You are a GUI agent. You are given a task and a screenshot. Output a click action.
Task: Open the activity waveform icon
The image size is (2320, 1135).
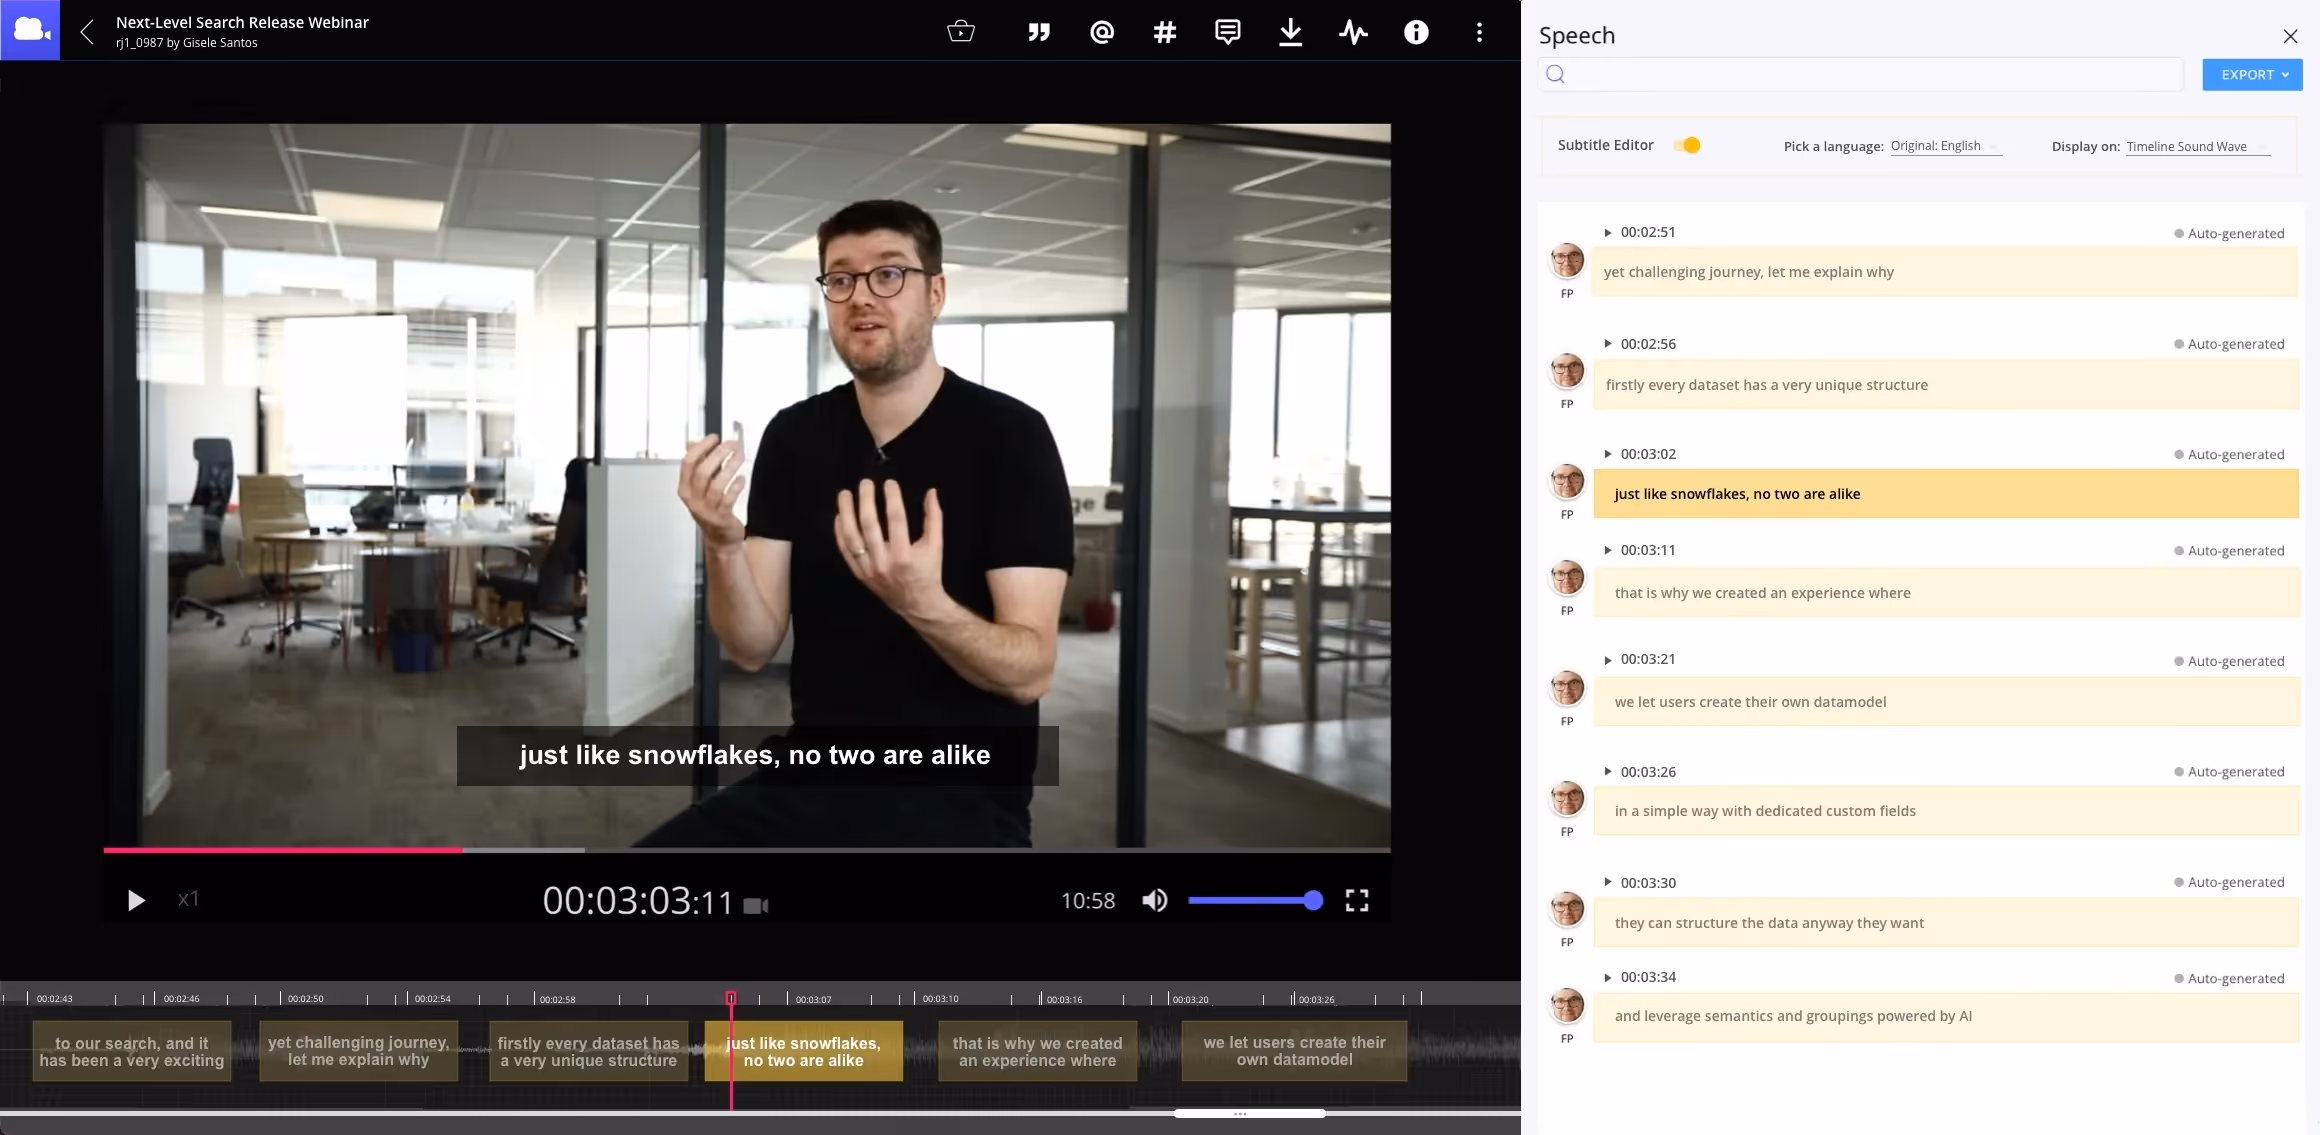point(1353,32)
